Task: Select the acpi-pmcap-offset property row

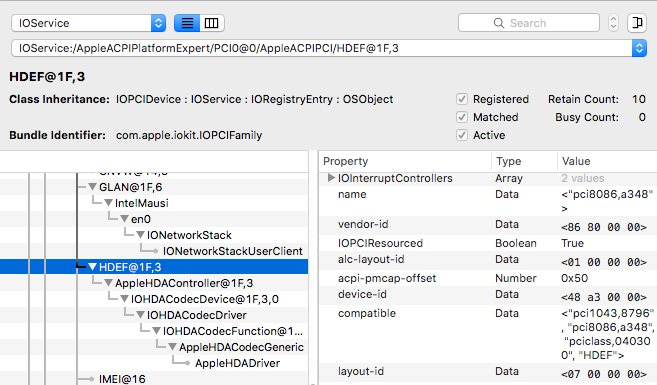Action: 488,278
